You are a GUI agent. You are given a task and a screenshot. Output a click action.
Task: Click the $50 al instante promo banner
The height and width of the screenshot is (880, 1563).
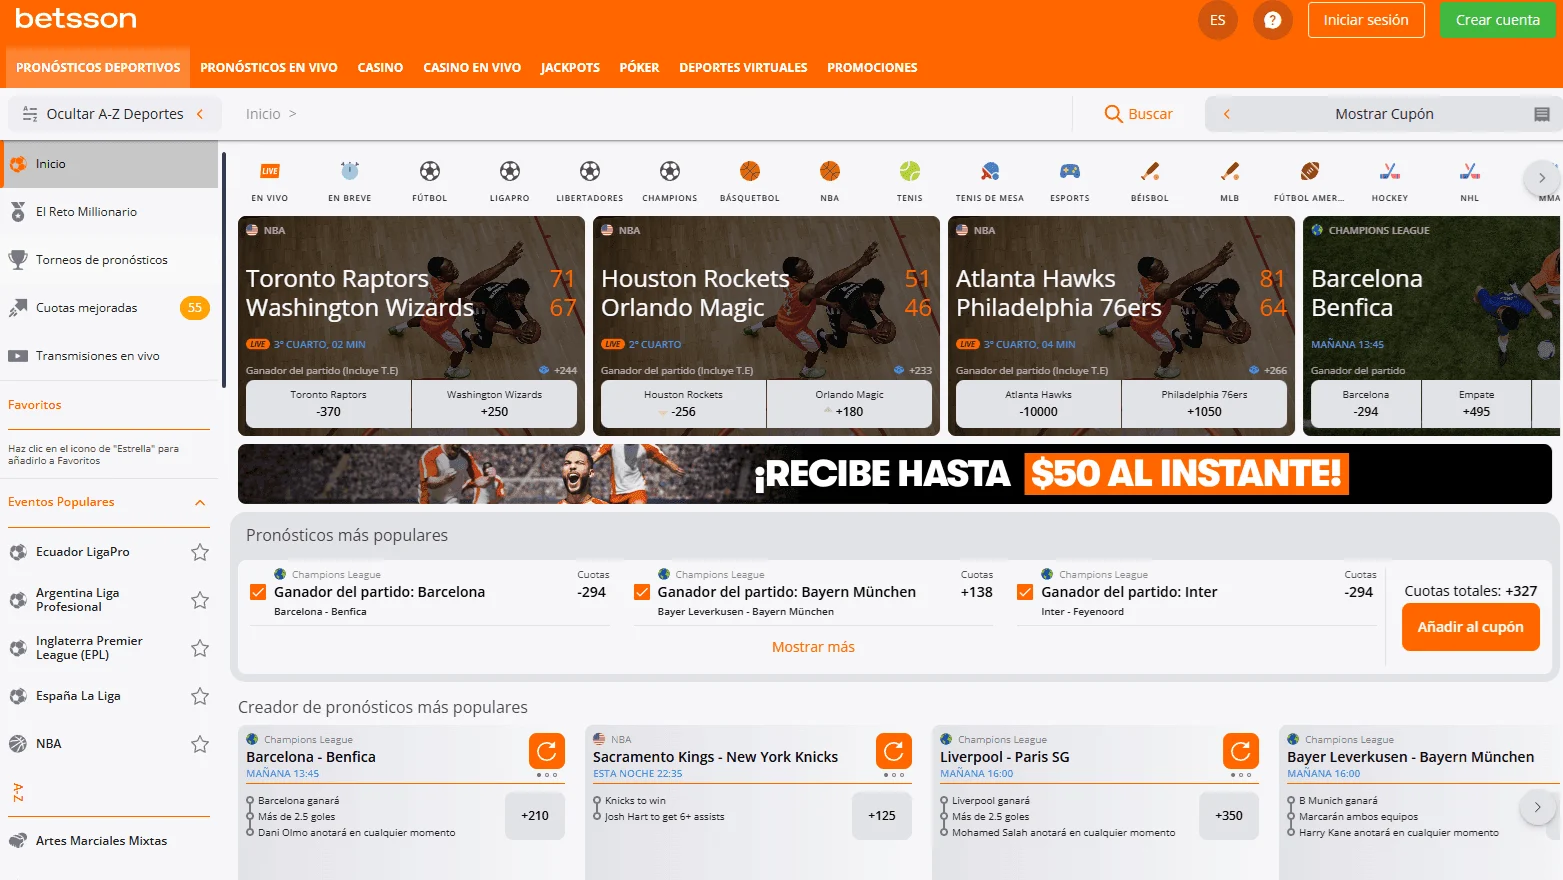894,474
